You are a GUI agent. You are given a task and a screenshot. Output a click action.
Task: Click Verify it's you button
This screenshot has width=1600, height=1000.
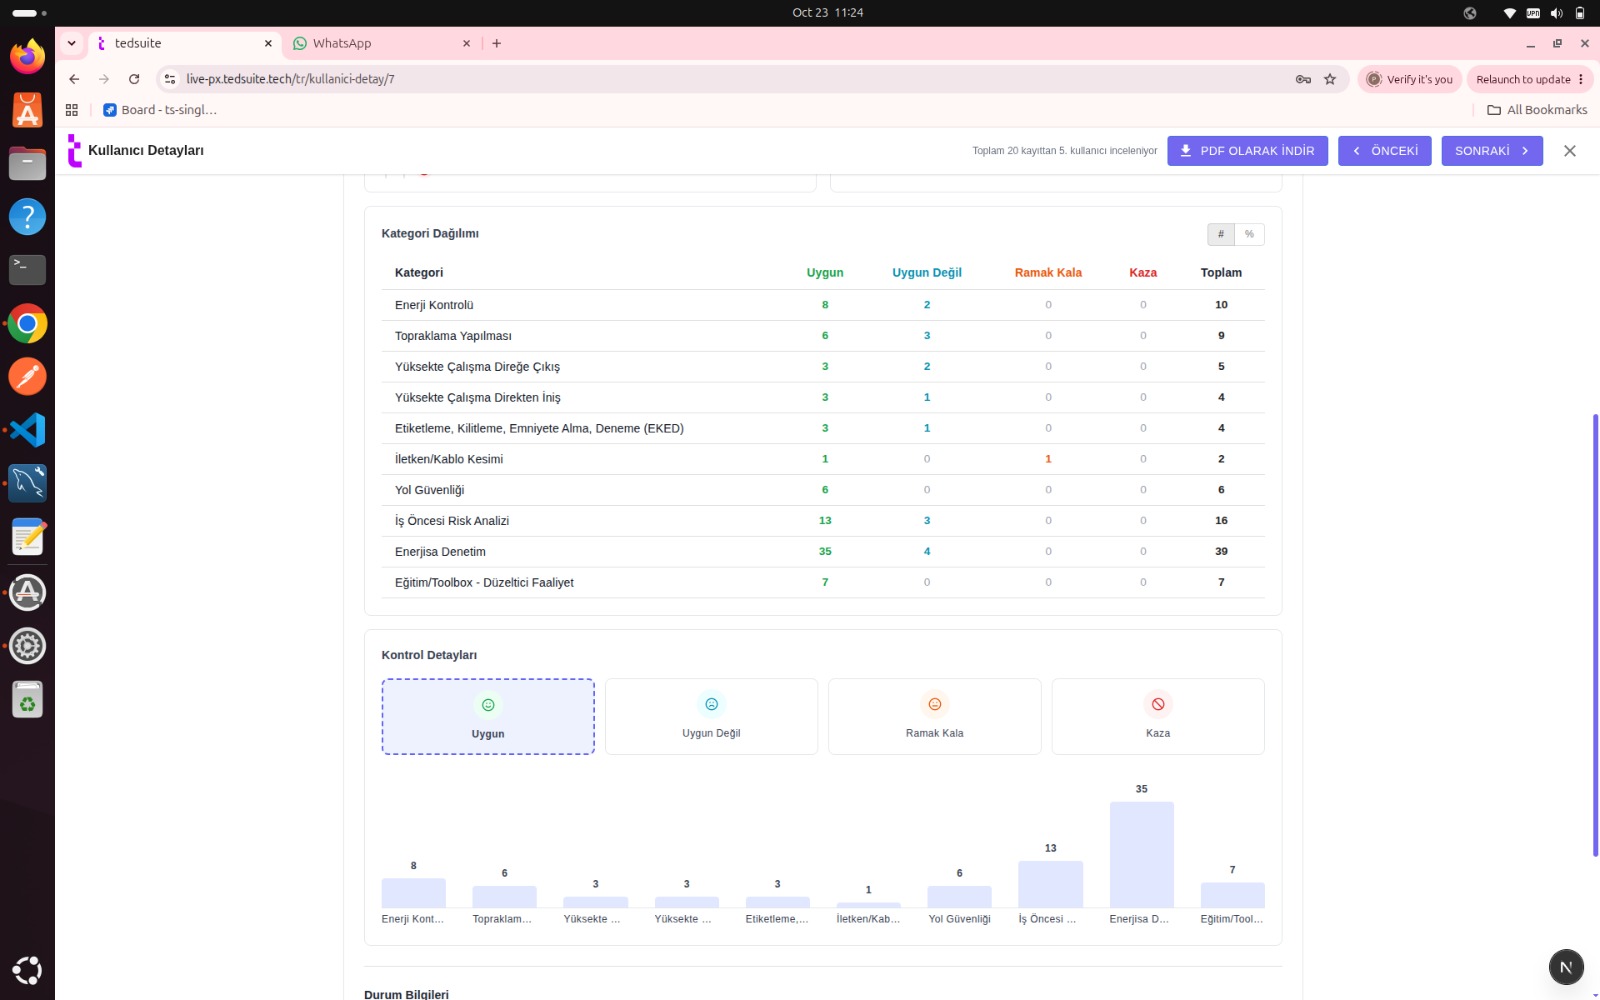tap(1410, 79)
